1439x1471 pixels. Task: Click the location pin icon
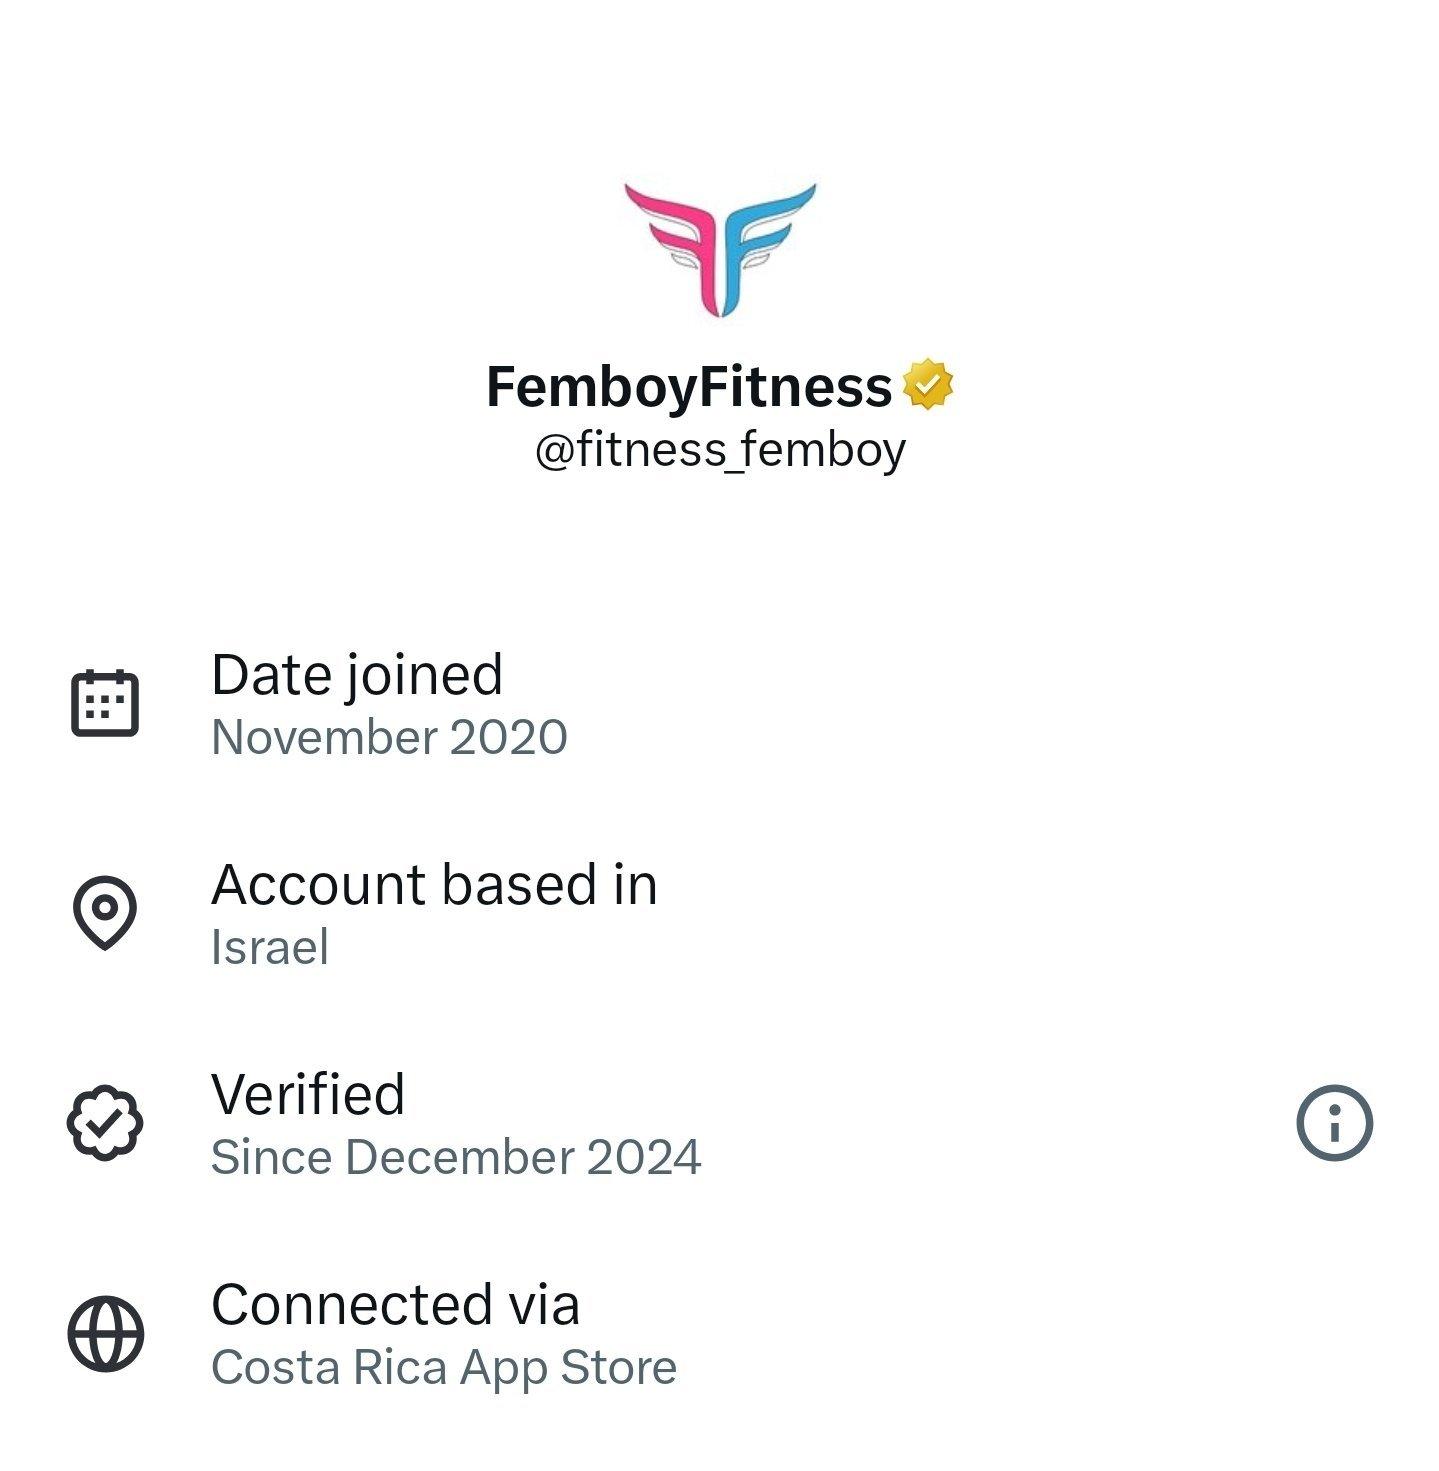click(x=105, y=911)
